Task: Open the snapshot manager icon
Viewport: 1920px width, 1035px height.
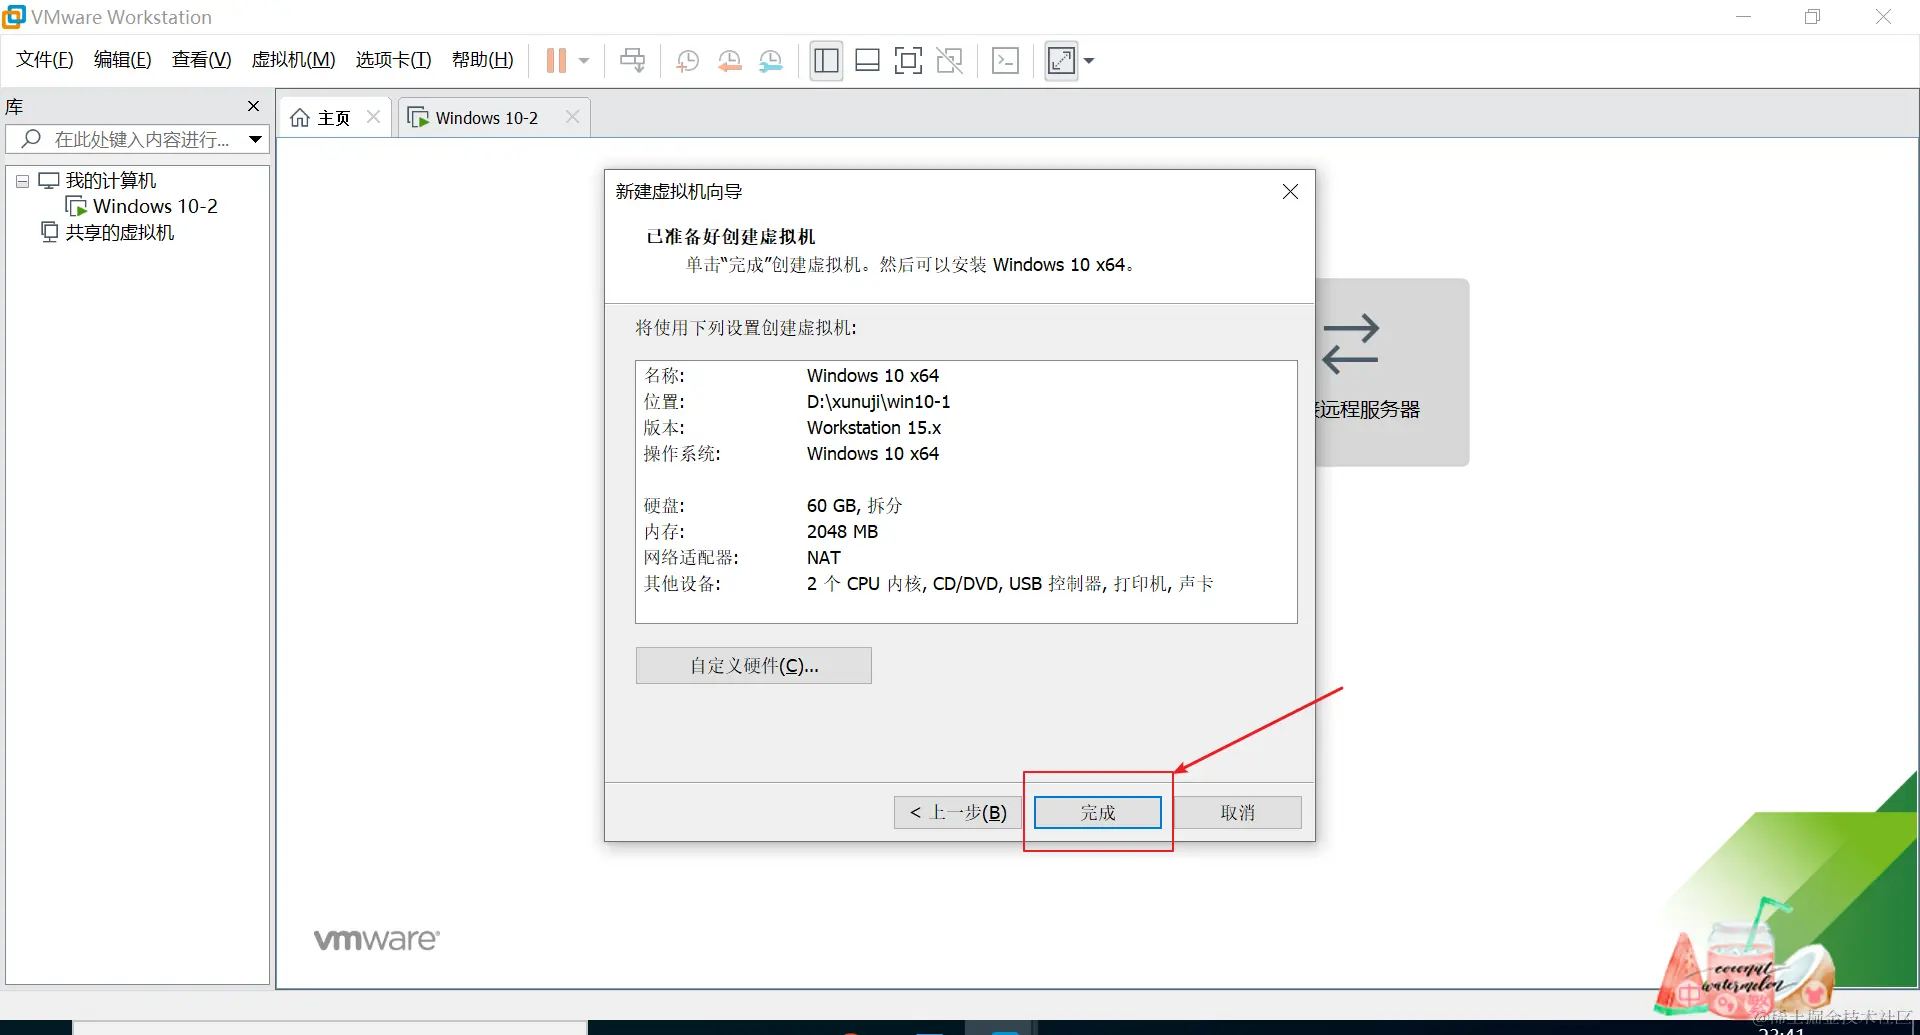Action: click(771, 61)
